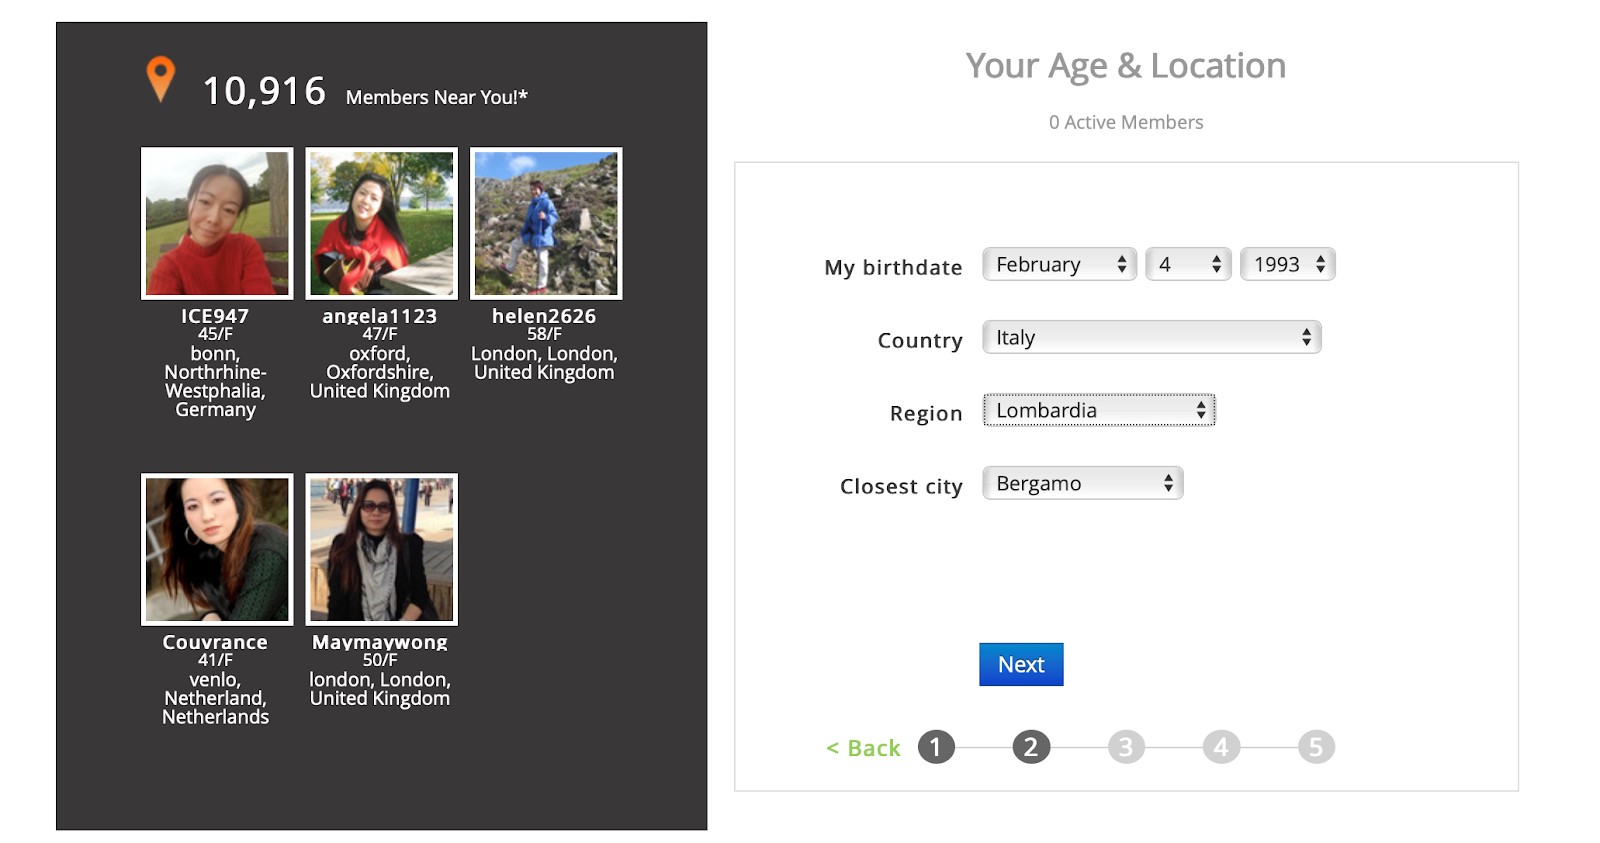The image size is (1600, 843).
Task: Click the 'Your Age & Location' heading
Action: pyautogui.click(x=1126, y=66)
